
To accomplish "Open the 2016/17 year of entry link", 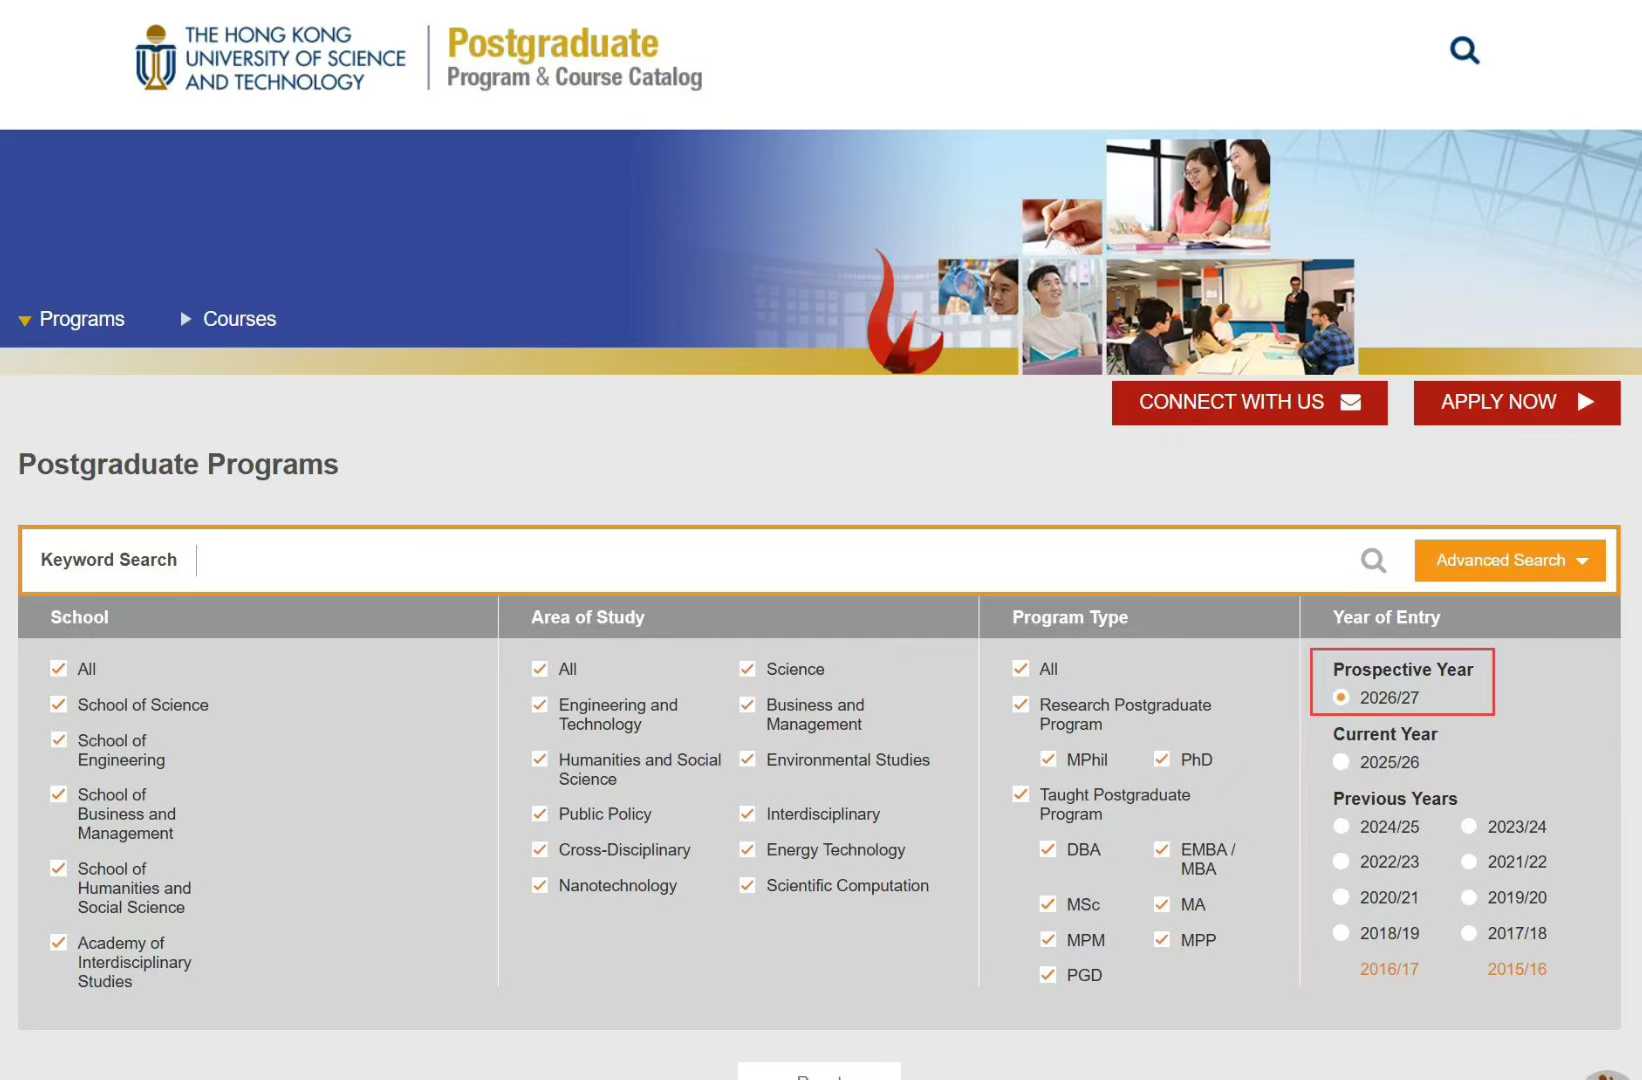I will [x=1388, y=969].
